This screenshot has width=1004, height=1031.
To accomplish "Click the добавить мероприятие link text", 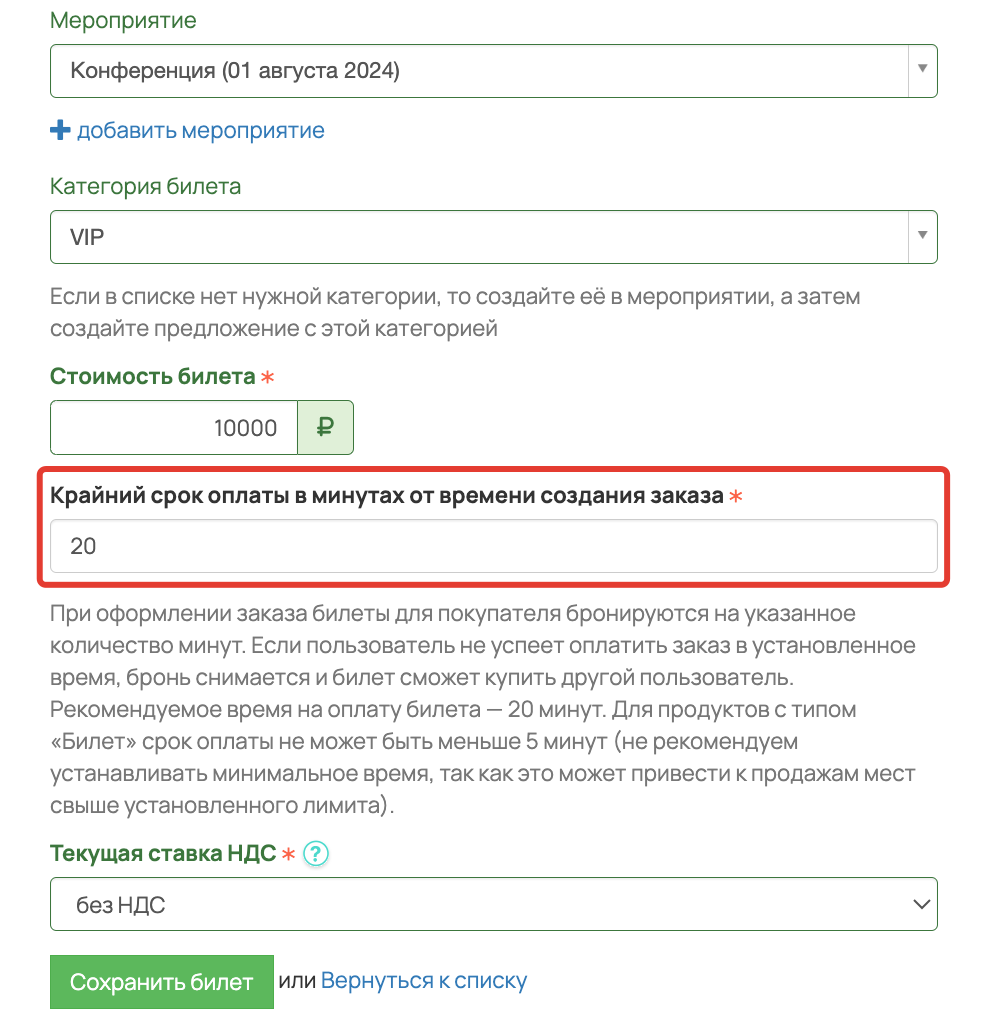I will tap(201, 130).
